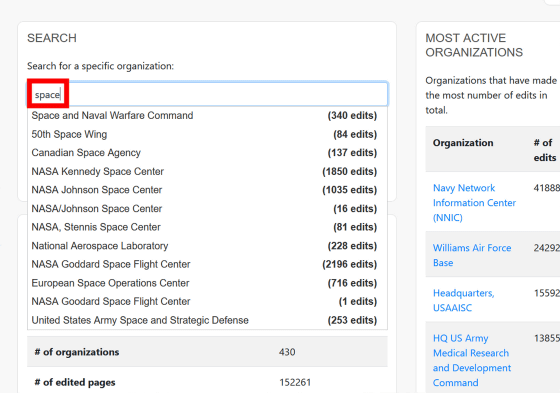
Task: Click the (137 edits) count
Action: [x=352, y=153]
